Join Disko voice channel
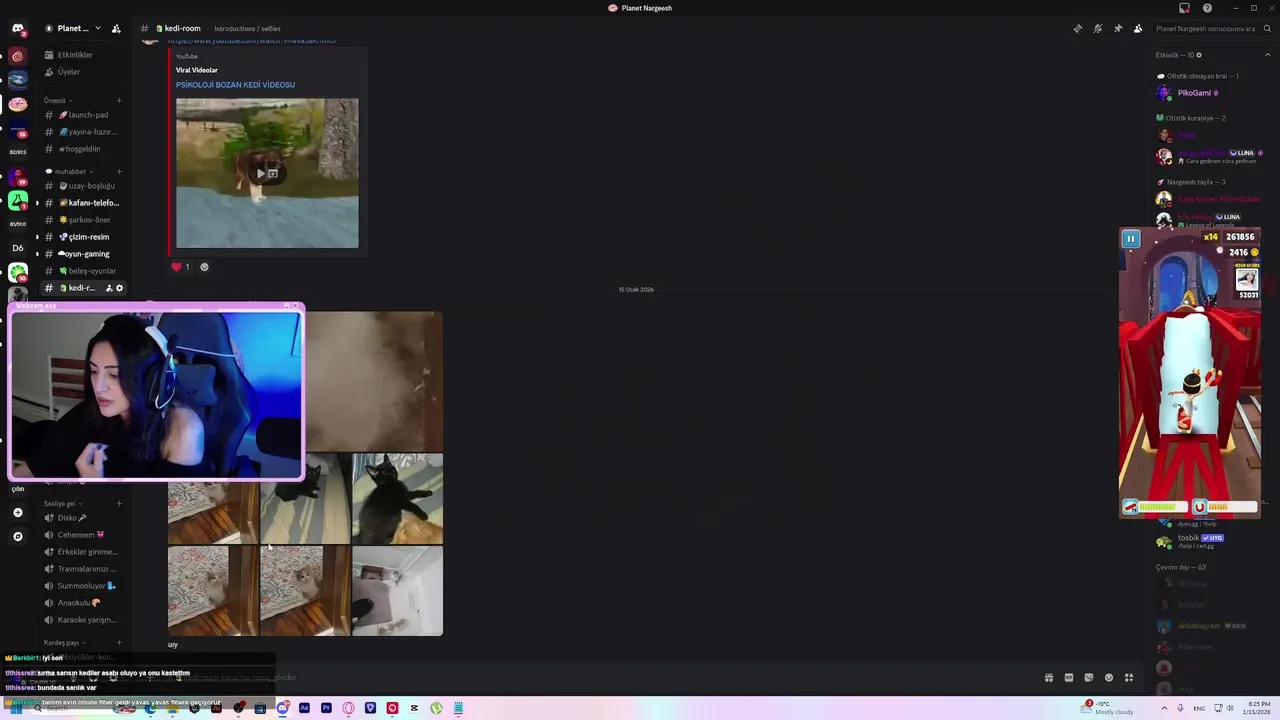This screenshot has width=1280, height=720. pyautogui.click(x=83, y=518)
